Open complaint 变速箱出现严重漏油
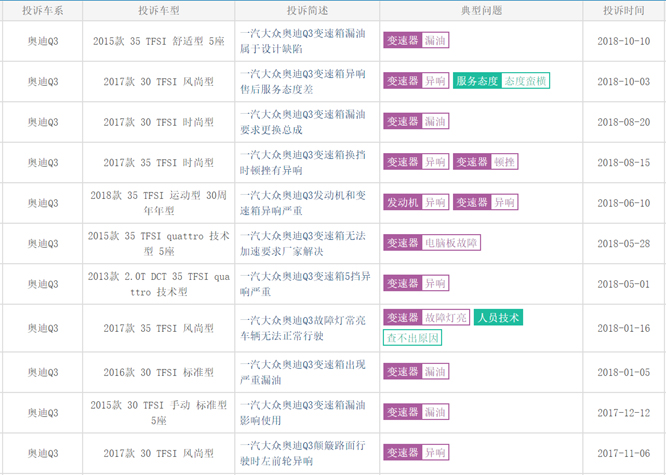 pos(302,372)
